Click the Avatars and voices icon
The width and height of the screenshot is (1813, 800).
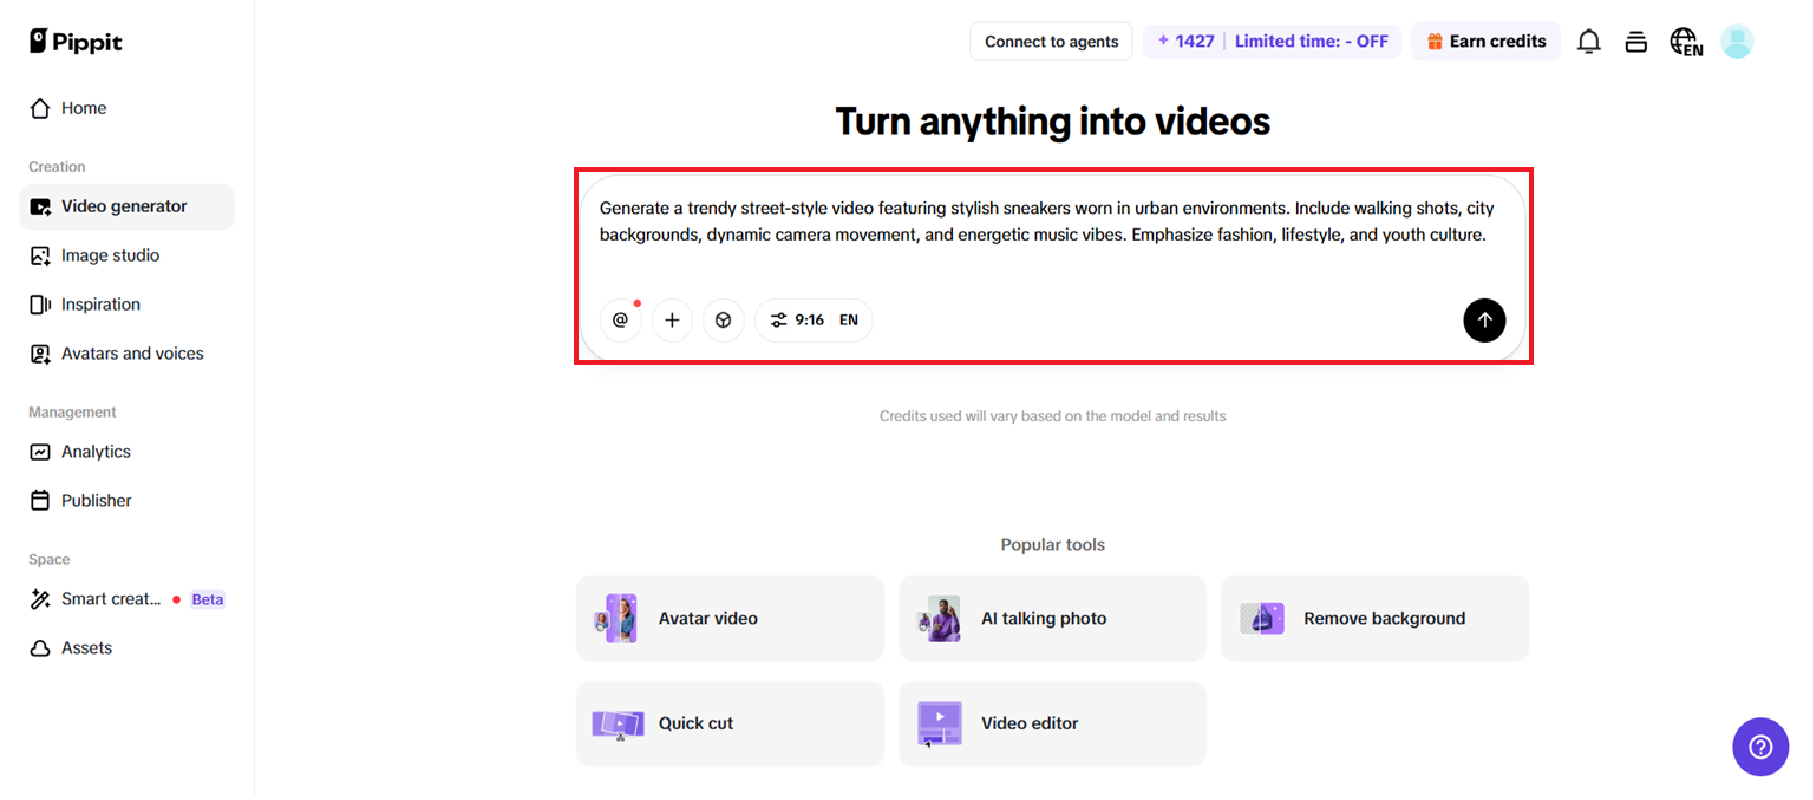(40, 354)
